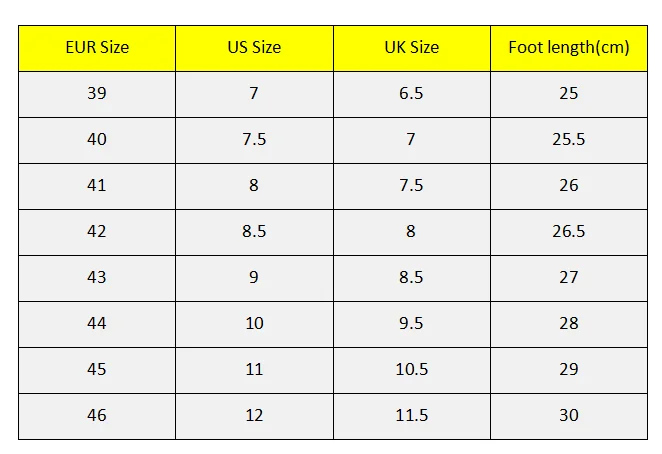The height and width of the screenshot is (454, 662).
Task: Select the Foot length(cm) header
Action: pos(569,48)
